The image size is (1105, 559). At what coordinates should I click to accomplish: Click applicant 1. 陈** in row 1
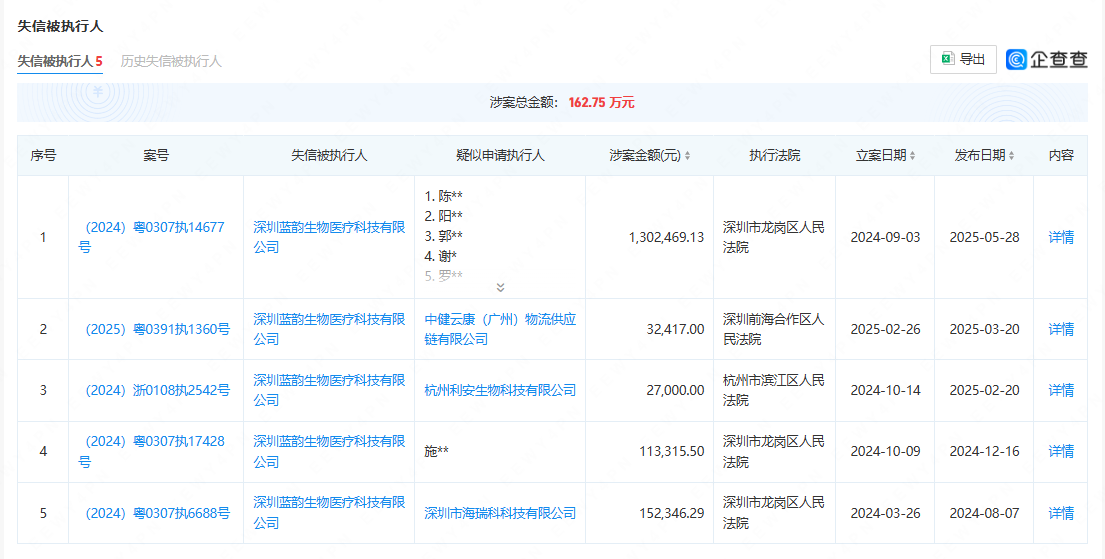443,196
